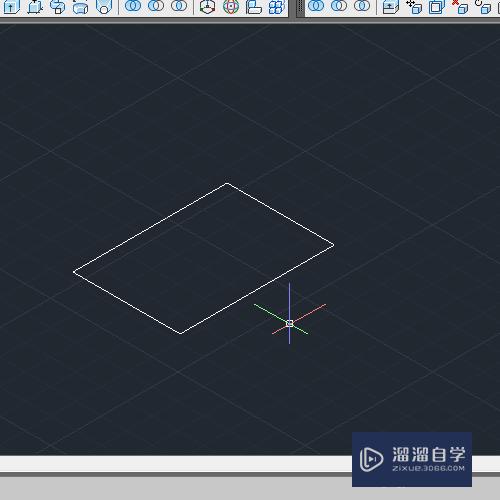500x500 pixels.
Task: Select the Subtract tool in Modeling toolbar
Action: 156,6
